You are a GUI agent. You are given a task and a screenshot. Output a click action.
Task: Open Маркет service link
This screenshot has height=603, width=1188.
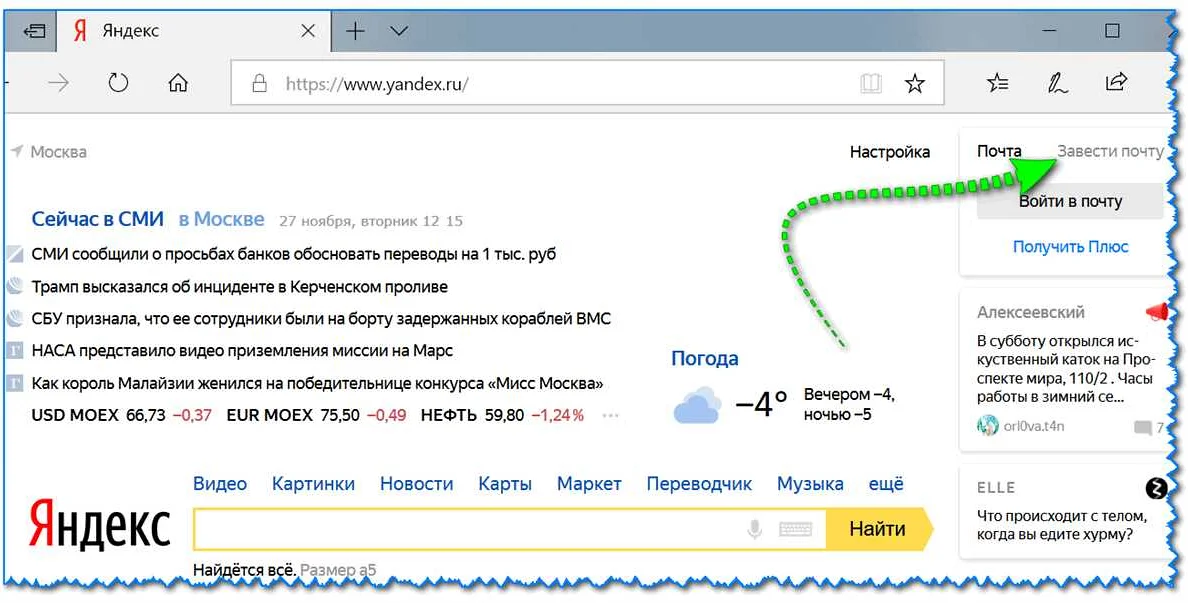click(x=589, y=483)
